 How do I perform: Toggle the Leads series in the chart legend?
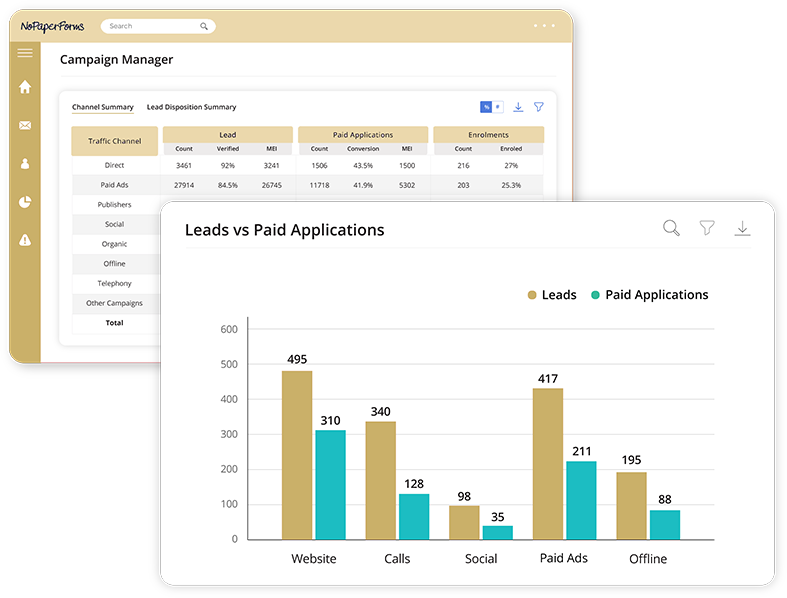[x=552, y=295]
